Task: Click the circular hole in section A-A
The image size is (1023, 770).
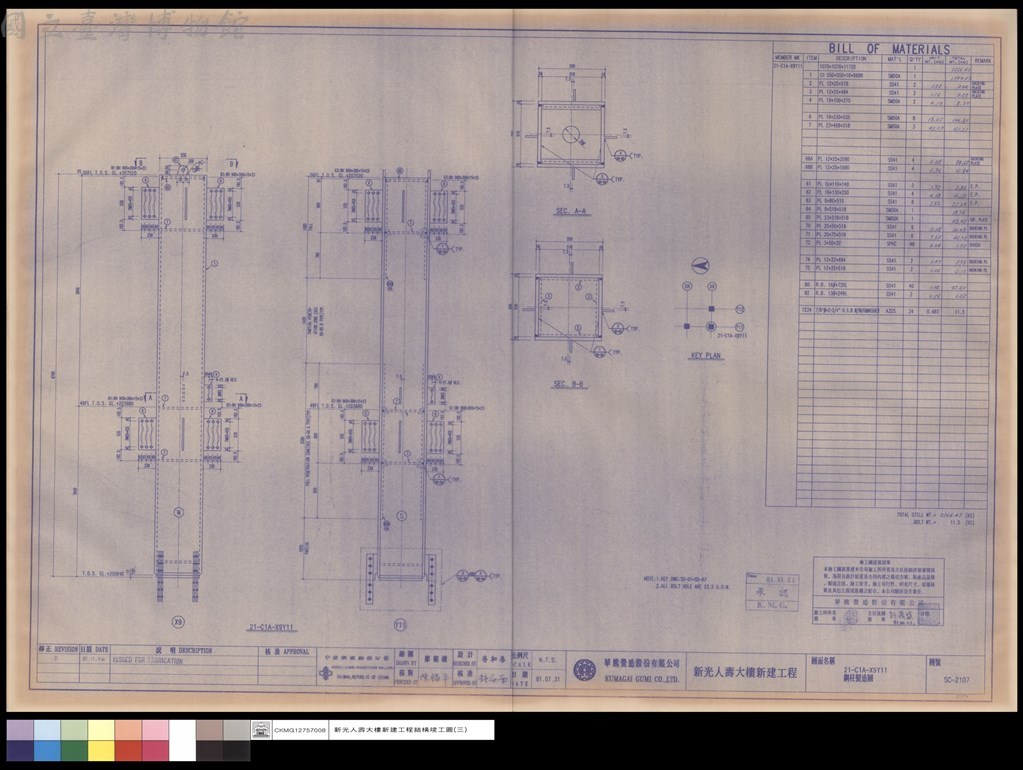Action: pos(571,135)
